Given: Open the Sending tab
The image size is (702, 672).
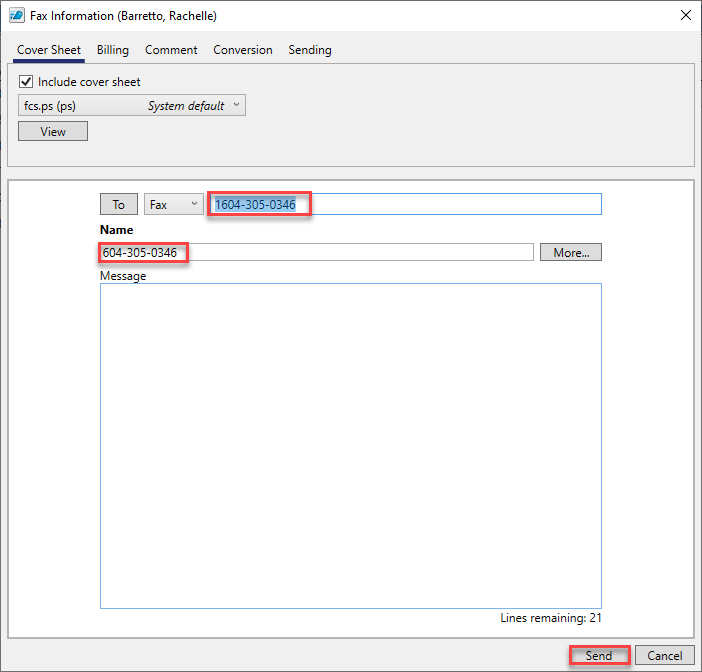Looking at the screenshot, I should click(310, 50).
